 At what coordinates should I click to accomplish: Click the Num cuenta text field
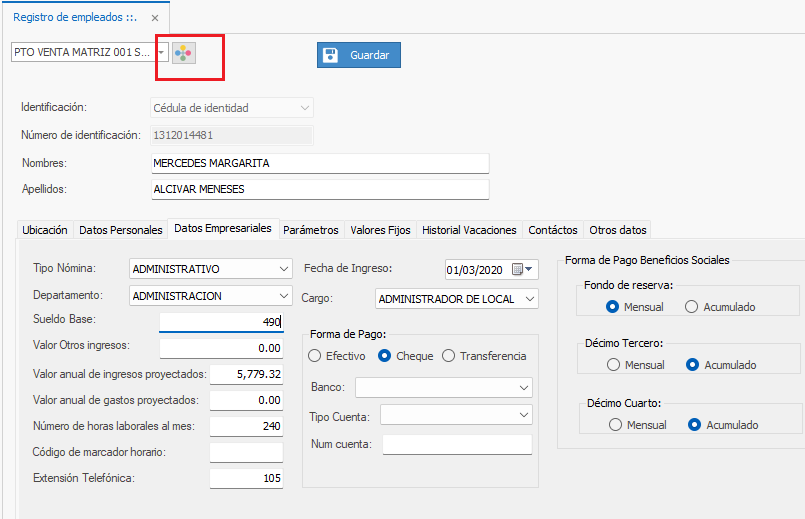click(457, 445)
